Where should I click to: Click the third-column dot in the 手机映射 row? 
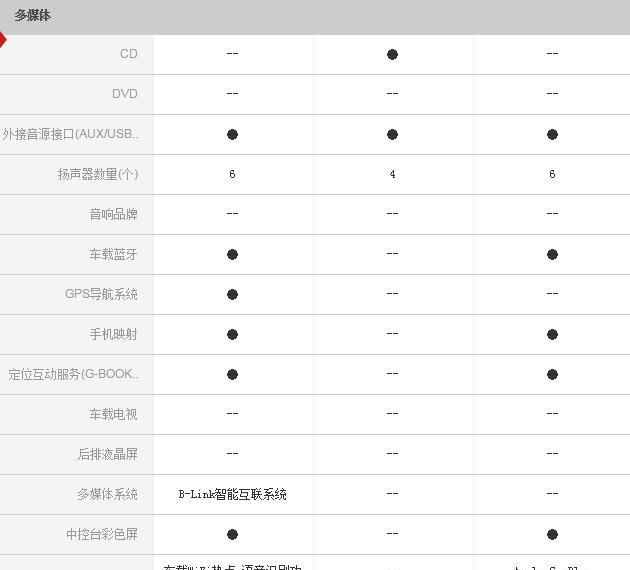click(x=552, y=335)
